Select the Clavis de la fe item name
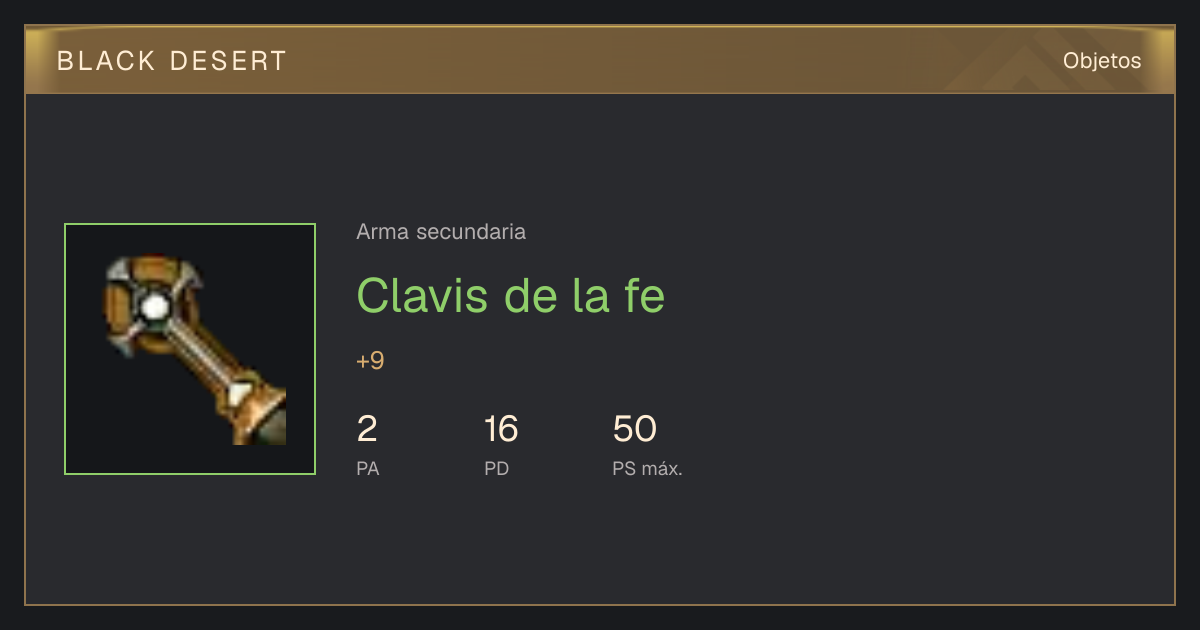 (x=511, y=295)
